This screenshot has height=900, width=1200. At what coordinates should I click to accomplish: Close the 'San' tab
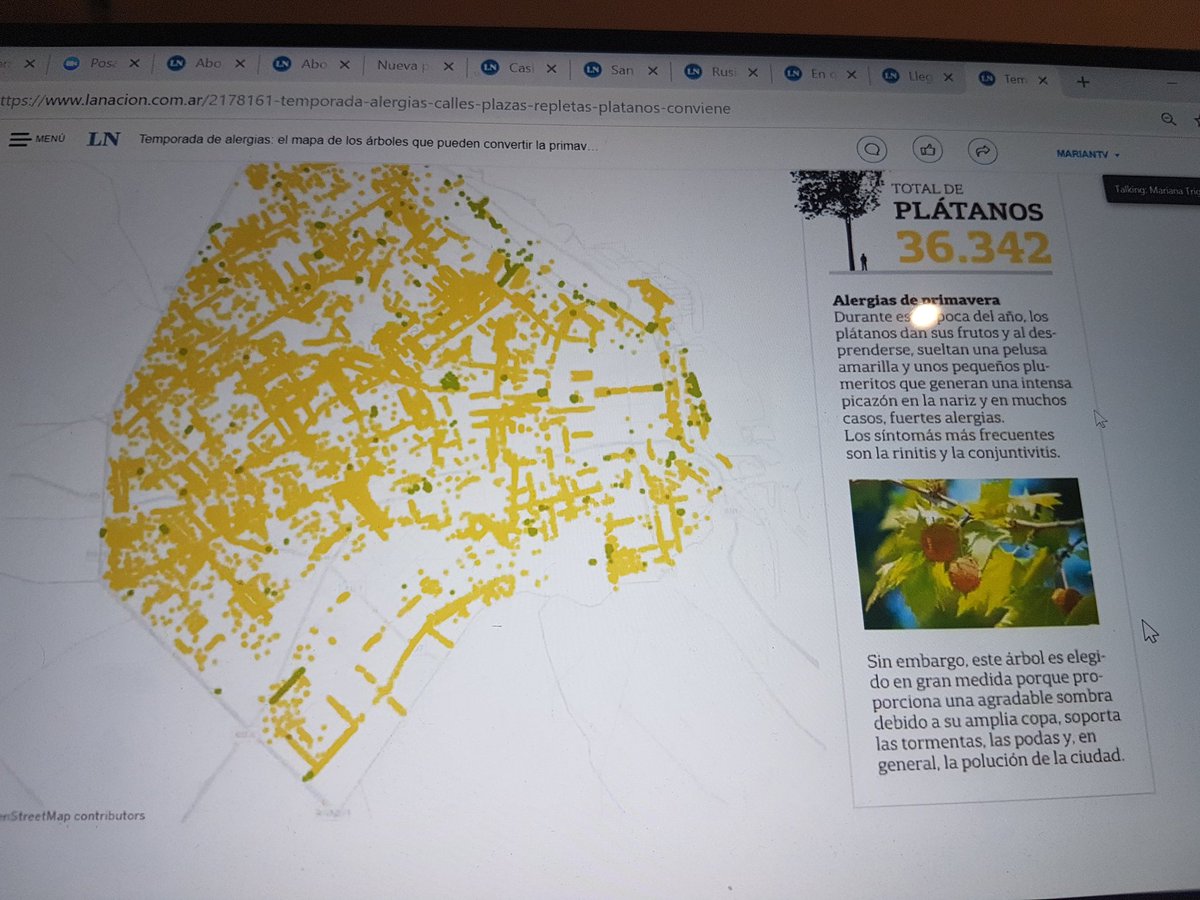pyautogui.click(x=652, y=70)
